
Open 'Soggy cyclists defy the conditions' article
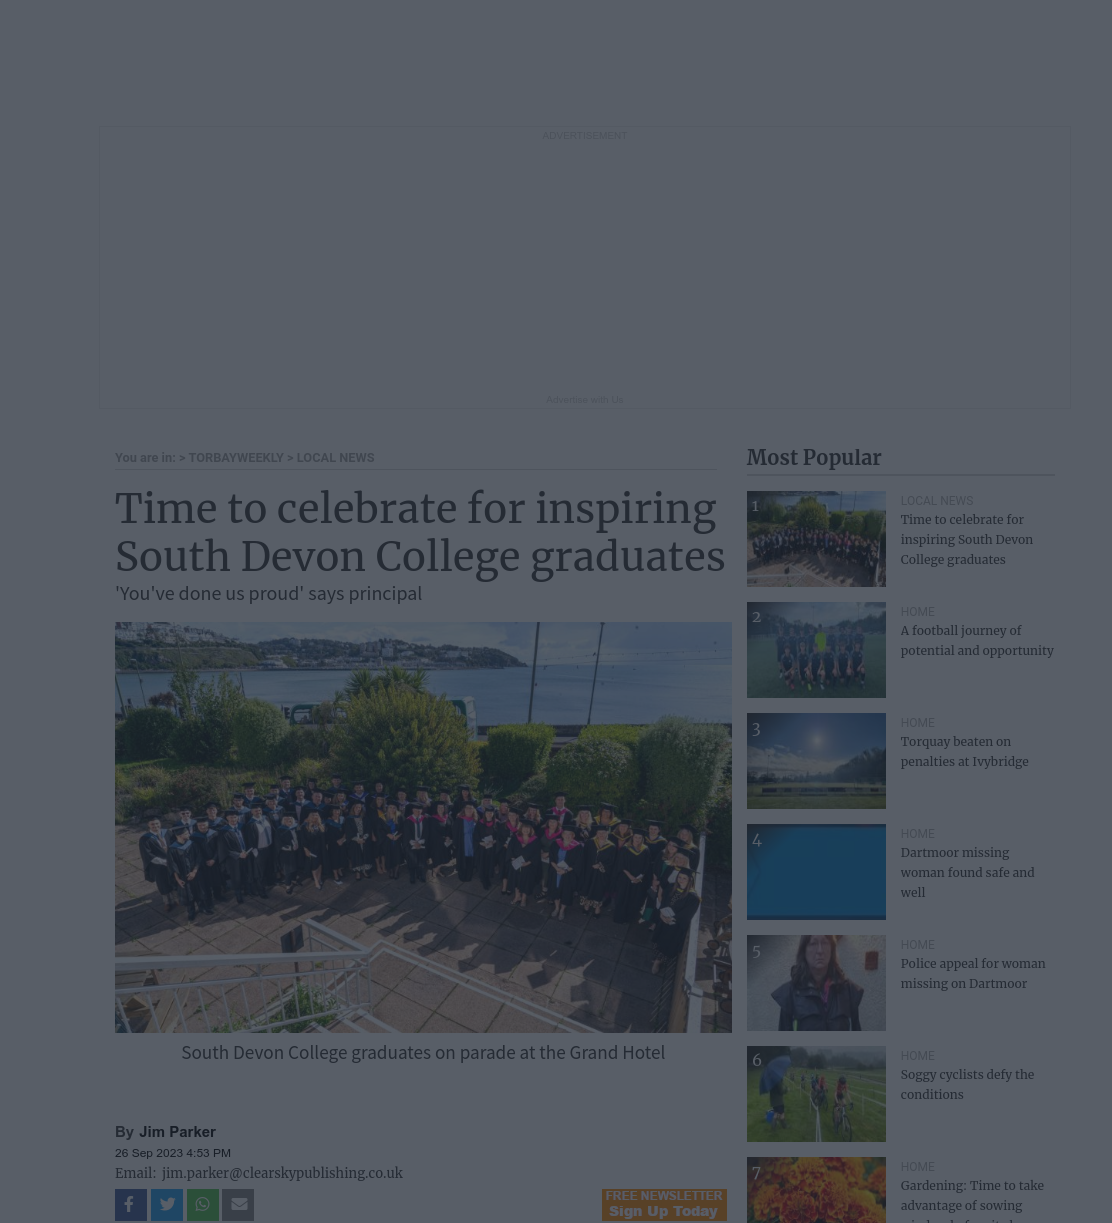tap(967, 1084)
